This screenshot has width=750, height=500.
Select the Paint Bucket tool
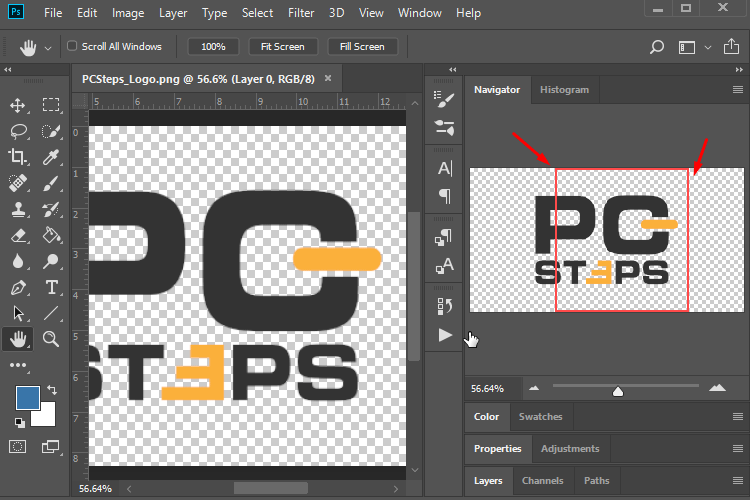51,235
